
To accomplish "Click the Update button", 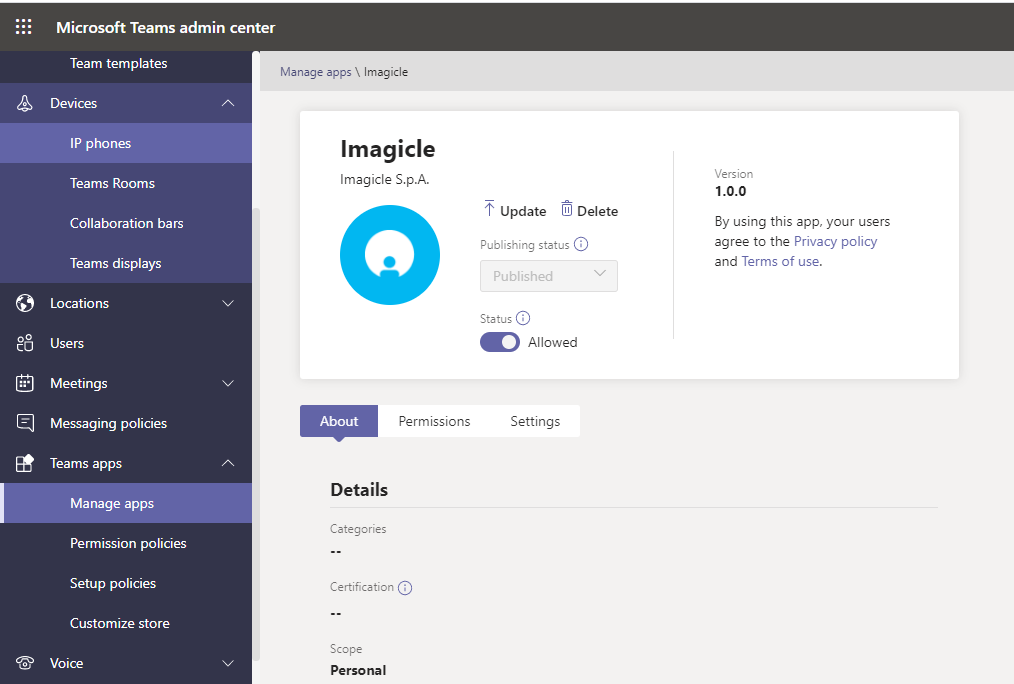I will [514, 210].
